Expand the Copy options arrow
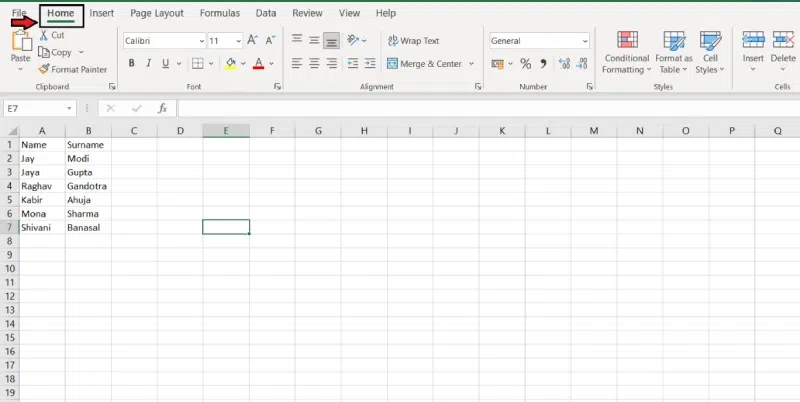This screenshot has height=402, width=800. pos(81,52)
